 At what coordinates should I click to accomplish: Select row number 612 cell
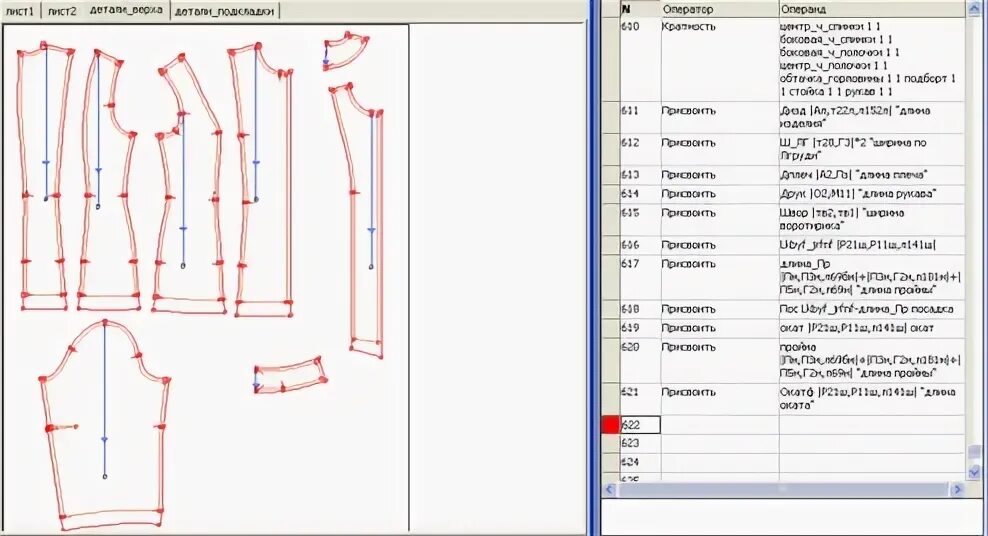click(640, 149)
